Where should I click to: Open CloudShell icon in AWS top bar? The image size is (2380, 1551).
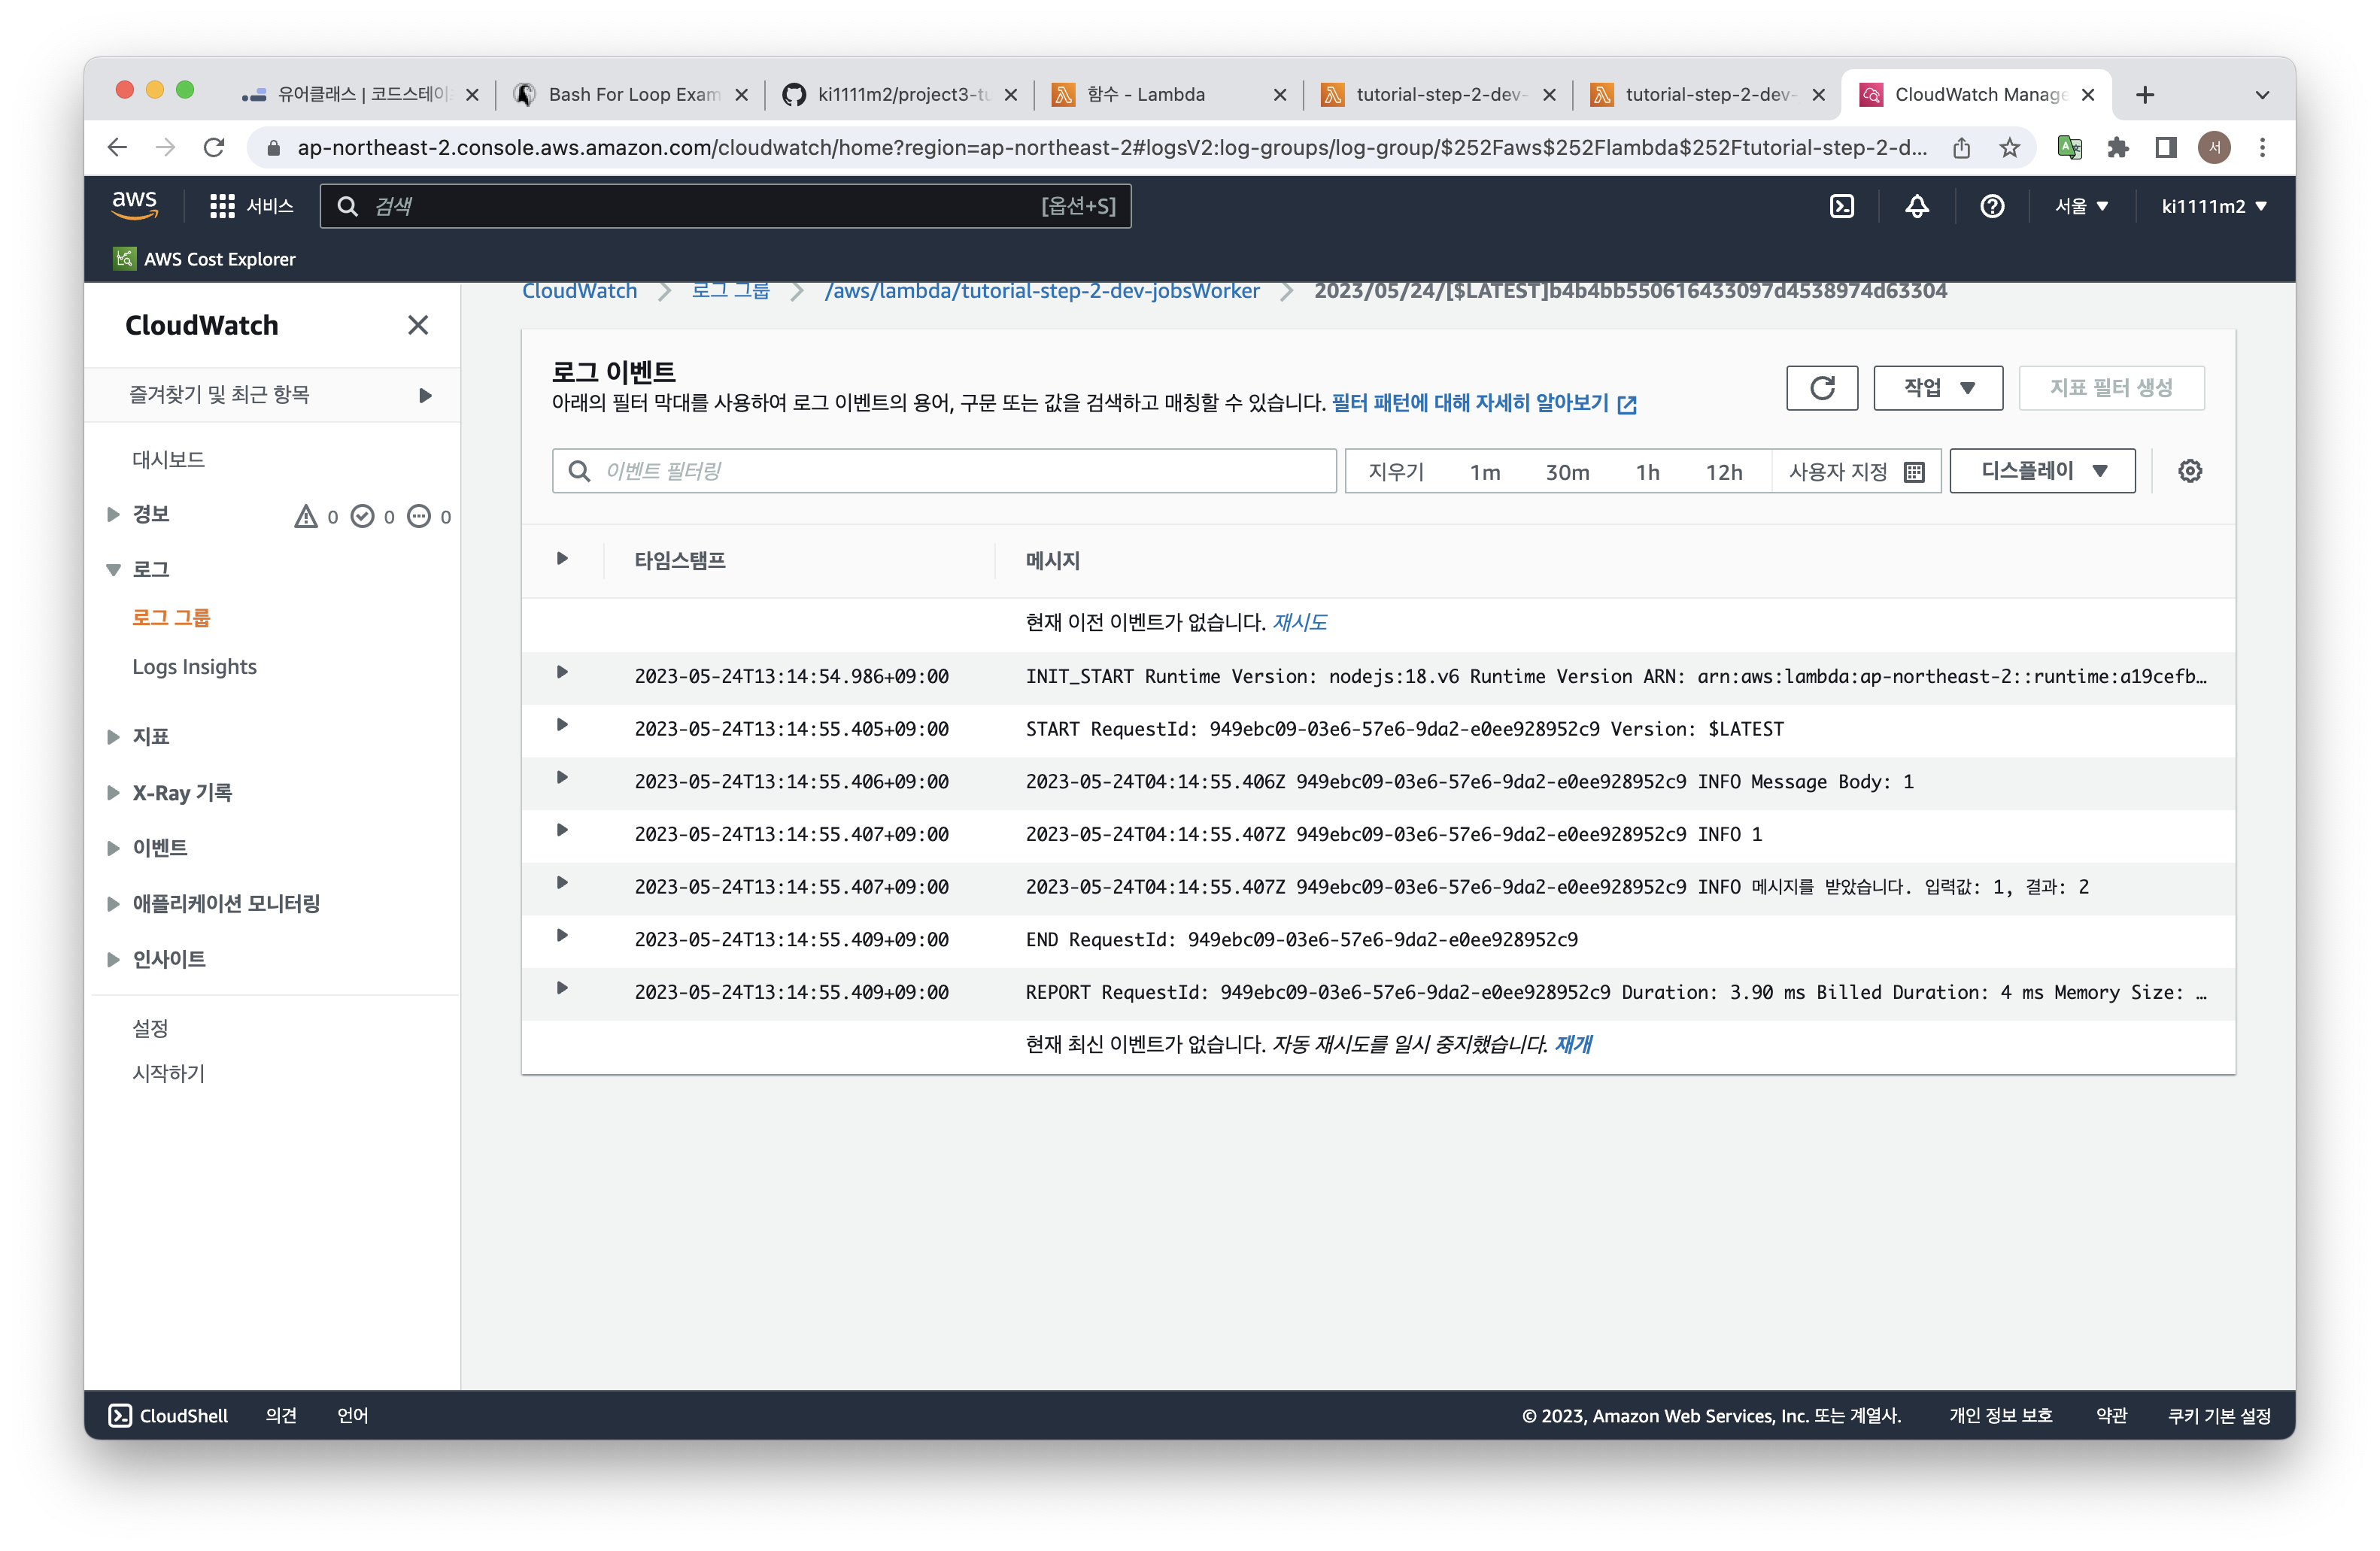[1841, 206]
